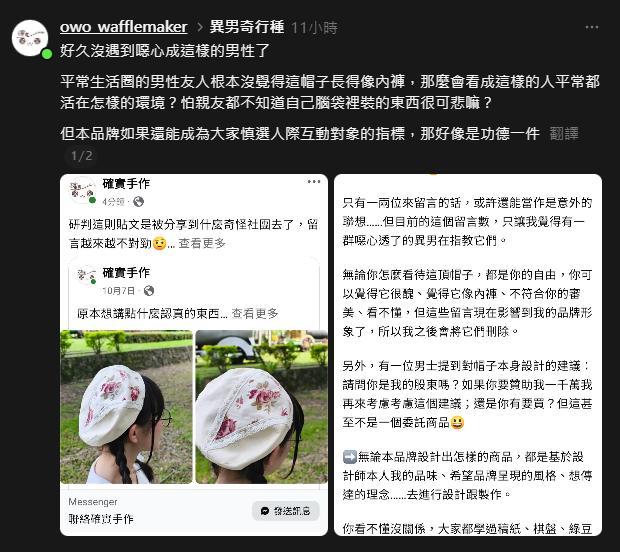
Task: Open the post's three-dot options menu
Action: click(x=592, y=27)
